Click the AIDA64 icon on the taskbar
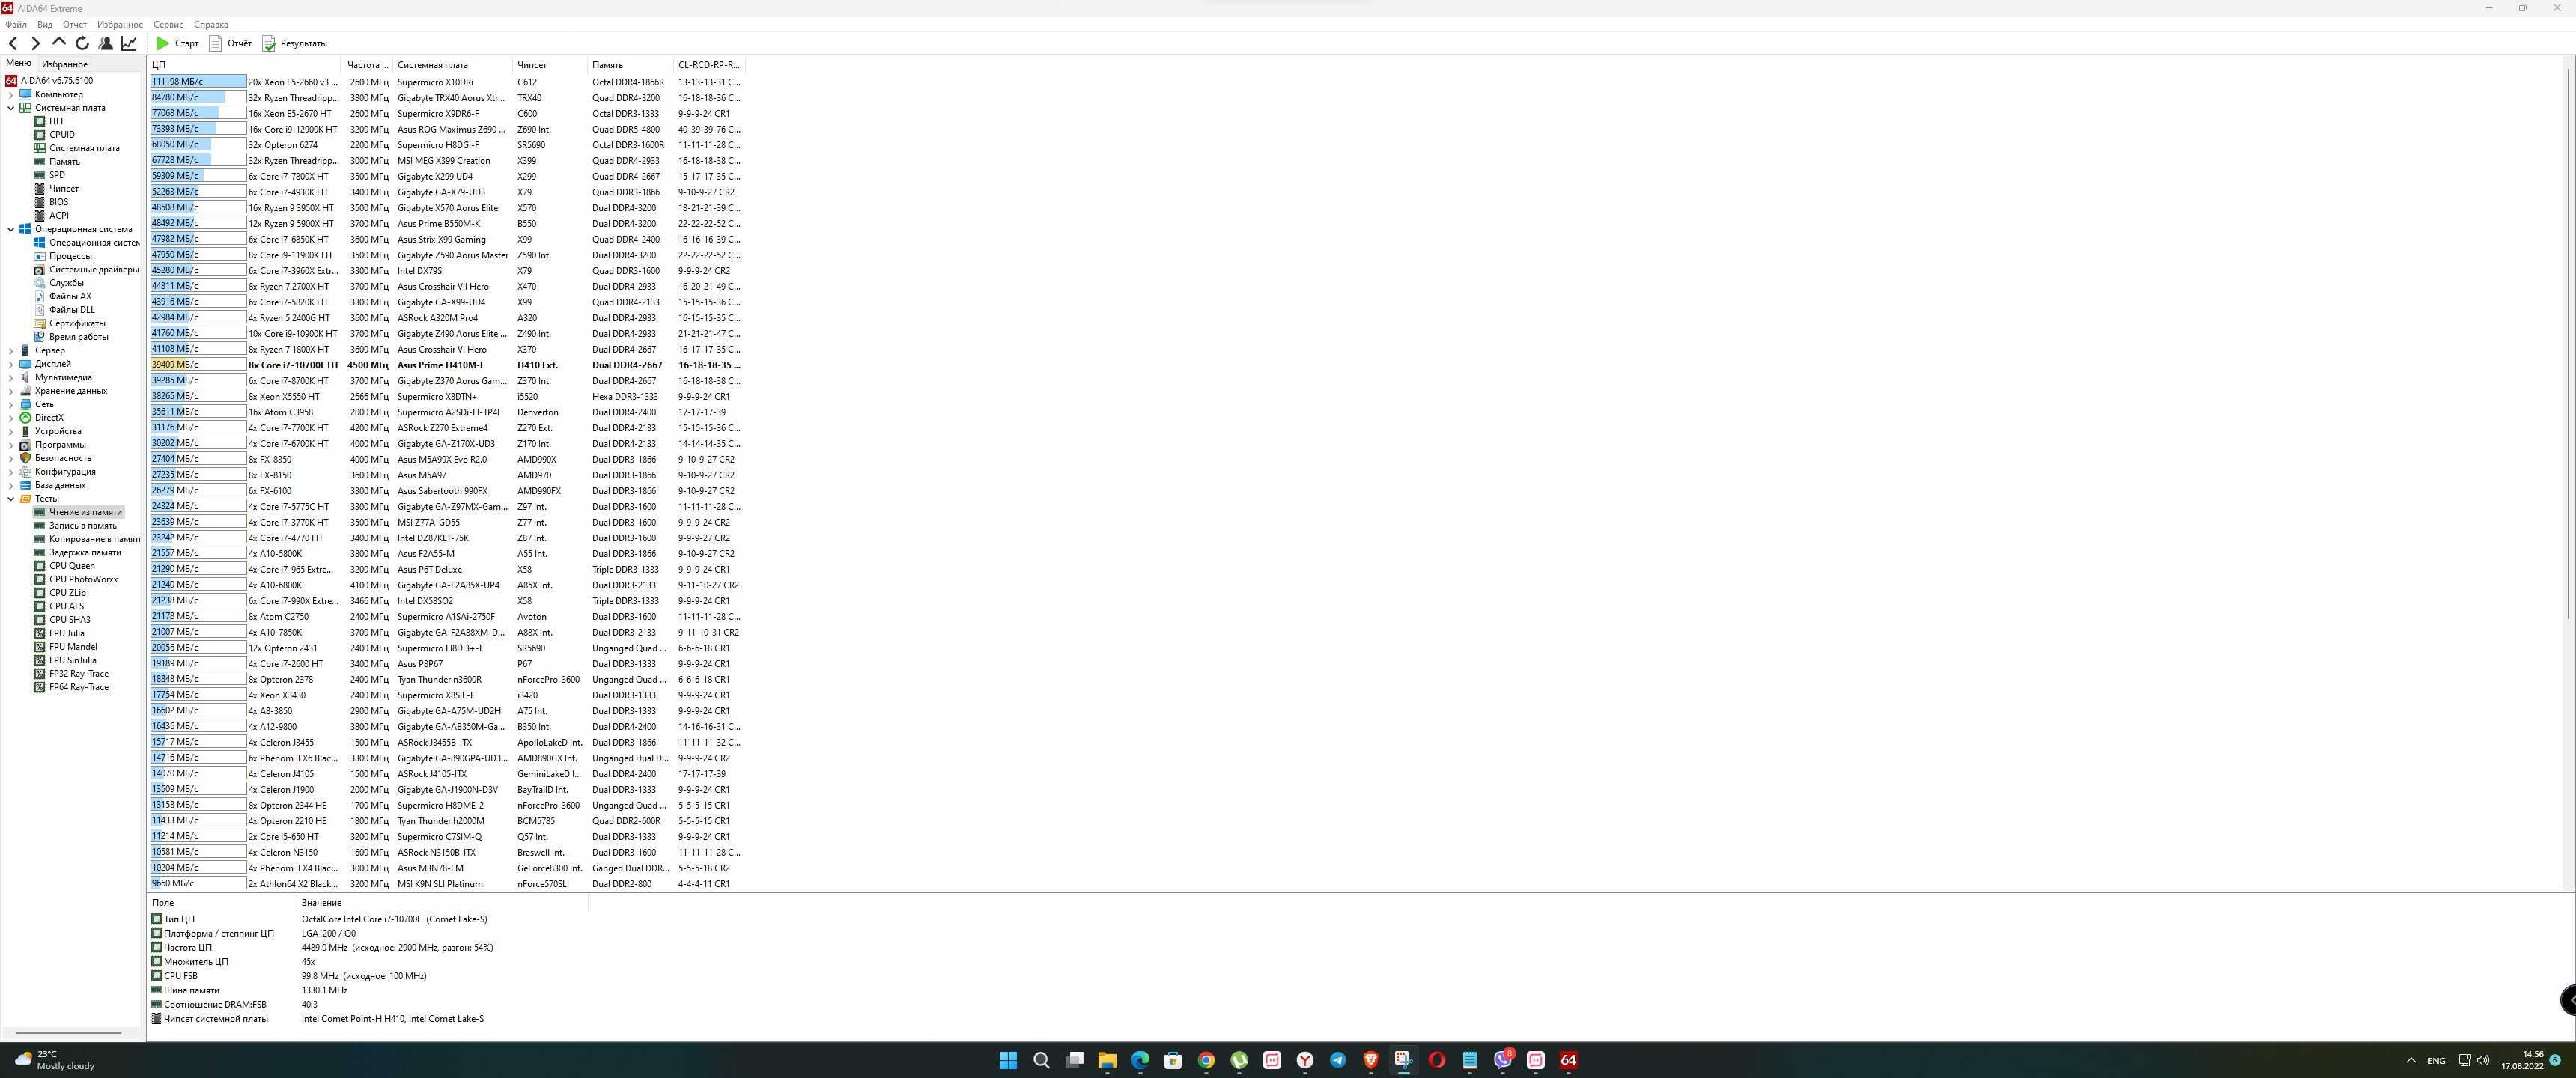 [x=1568, y=1060]
